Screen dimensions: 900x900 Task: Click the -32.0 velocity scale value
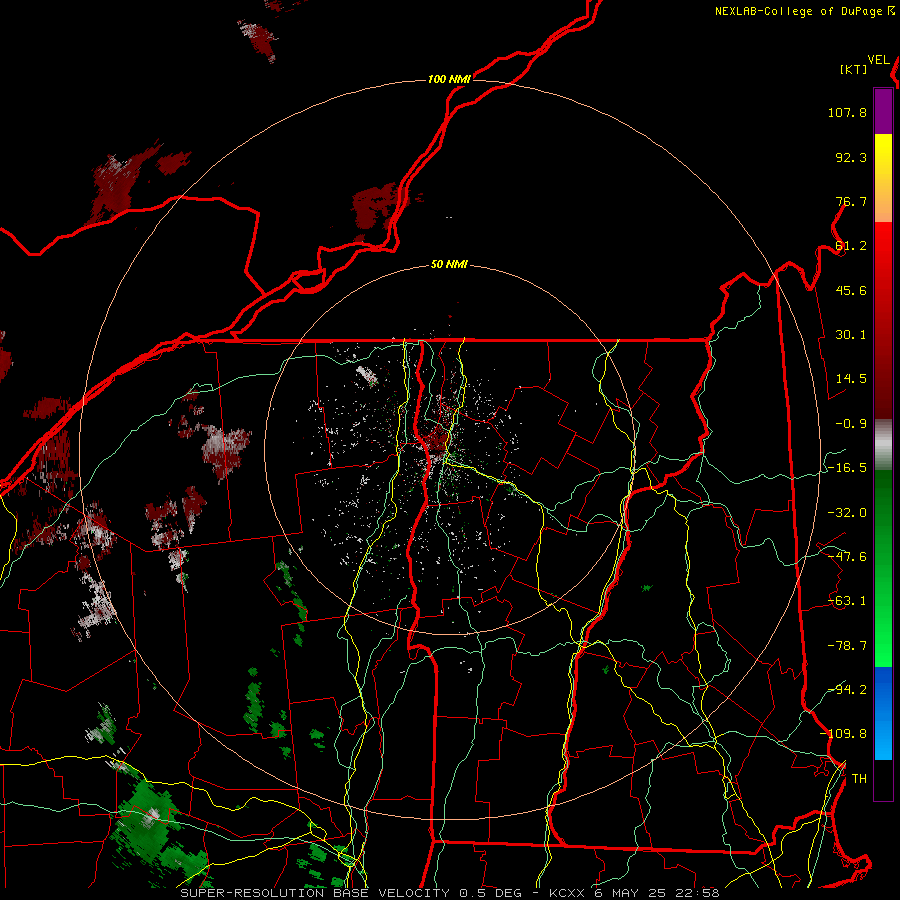click(x=847, y=513)
